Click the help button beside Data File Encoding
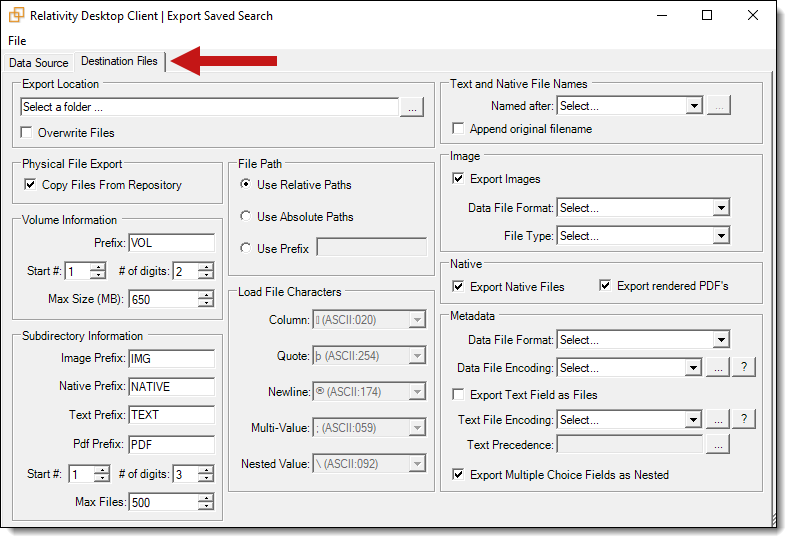Image resolution: width=792 pixels, height=543 pixels. coord(745,367)
